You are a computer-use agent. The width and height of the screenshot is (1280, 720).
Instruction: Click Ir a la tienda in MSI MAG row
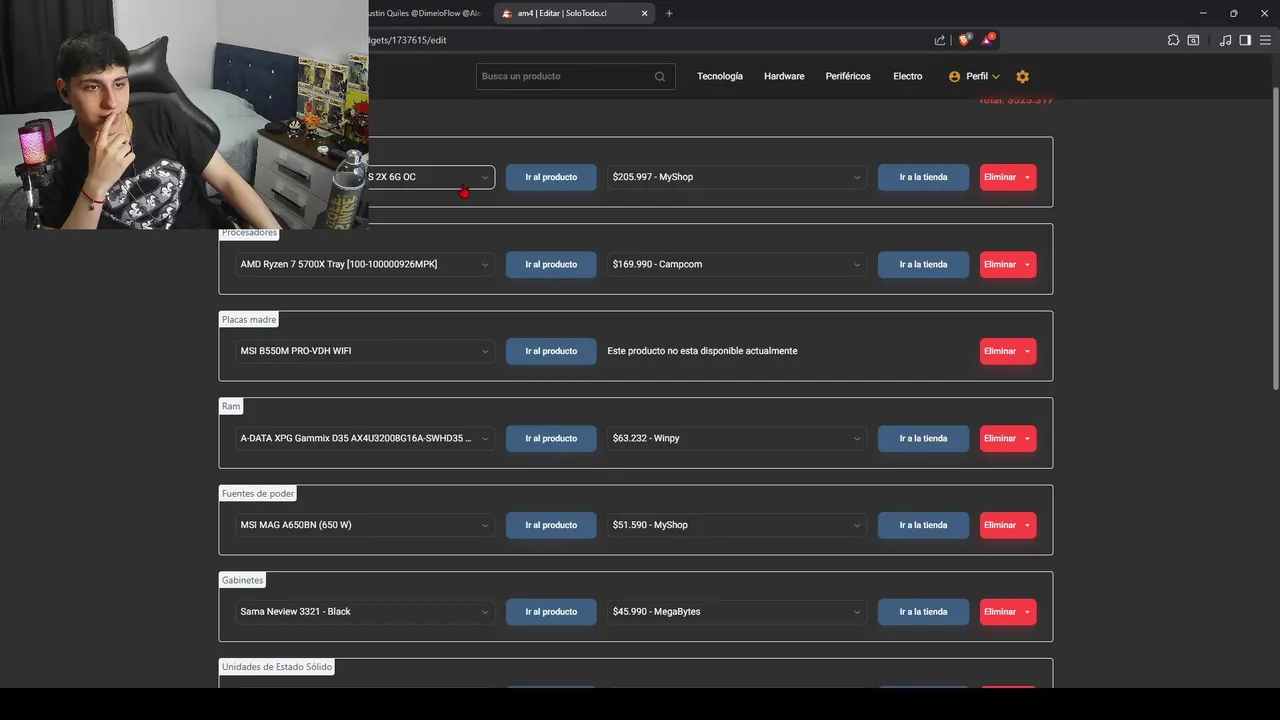(923, 525)
